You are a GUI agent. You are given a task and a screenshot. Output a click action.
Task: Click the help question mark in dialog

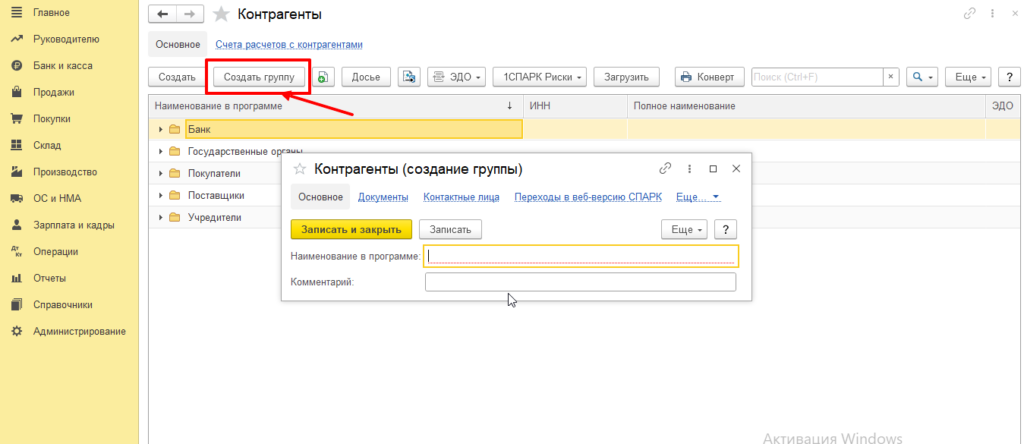(x=728, y=229)
